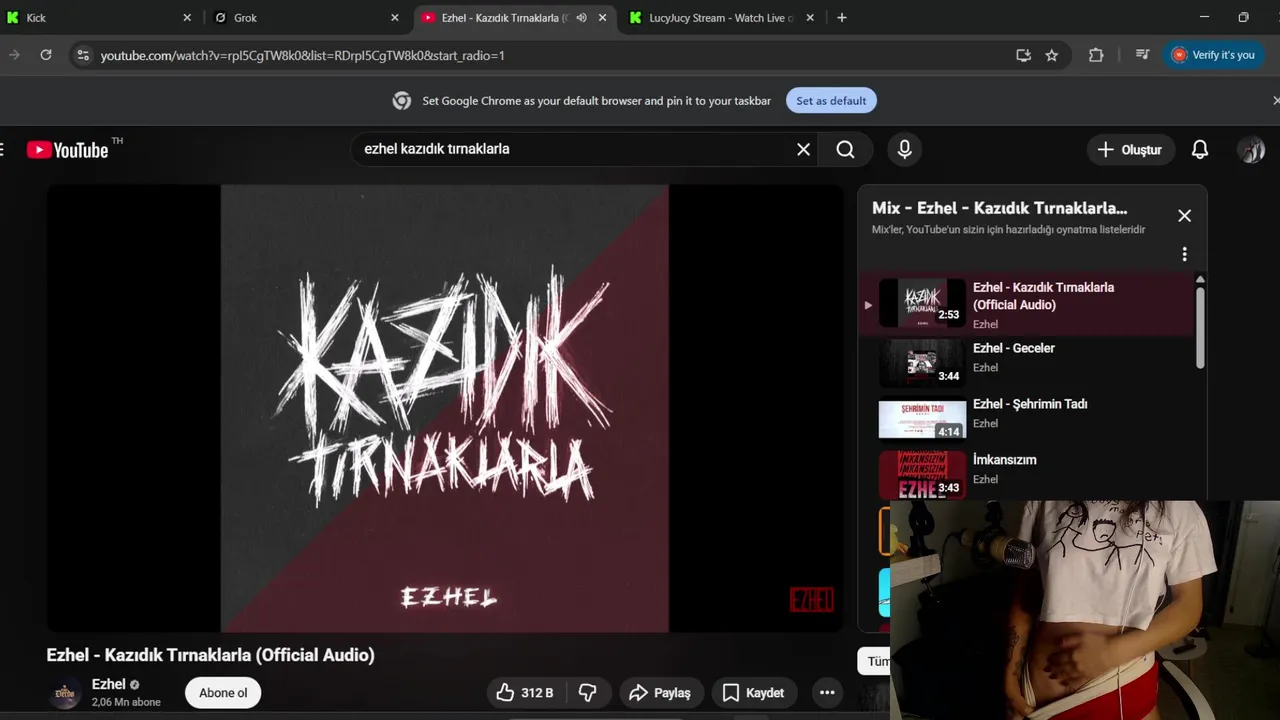Open more actions three-dot button below video

click(x=827, y=692)
